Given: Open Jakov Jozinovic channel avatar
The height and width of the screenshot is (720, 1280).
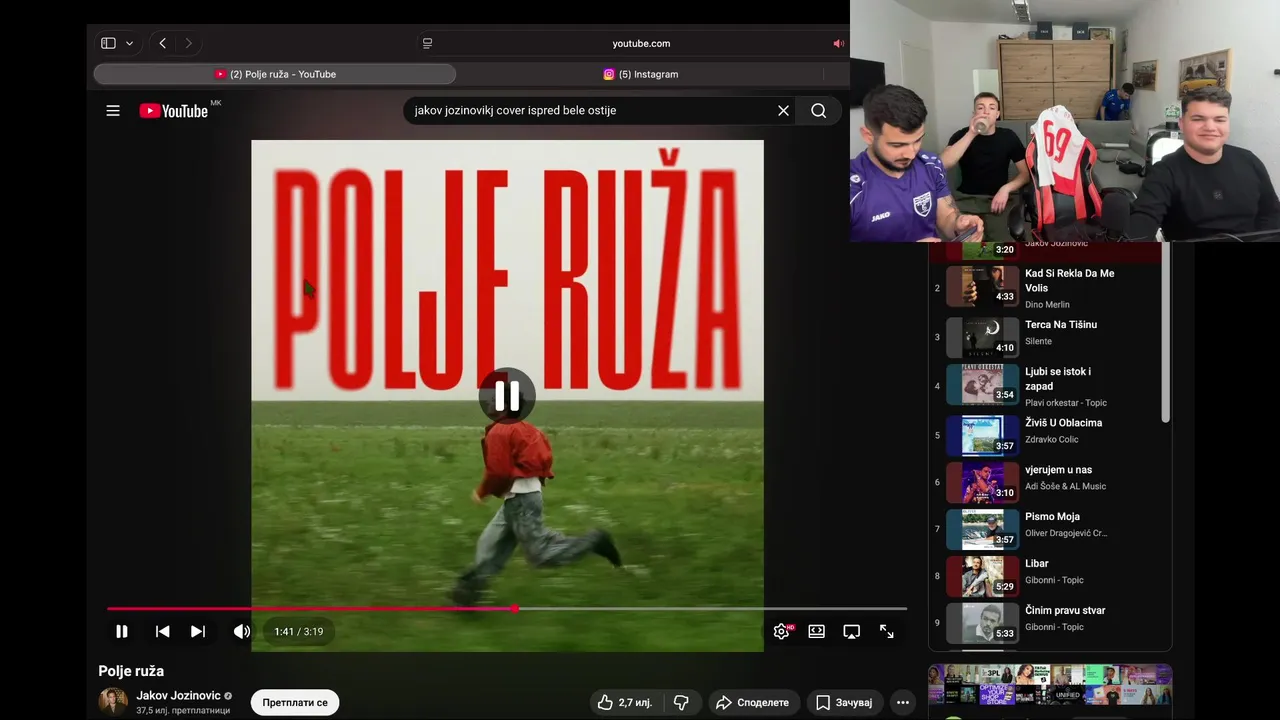Looking at the screenshot, I should (113, 702).
